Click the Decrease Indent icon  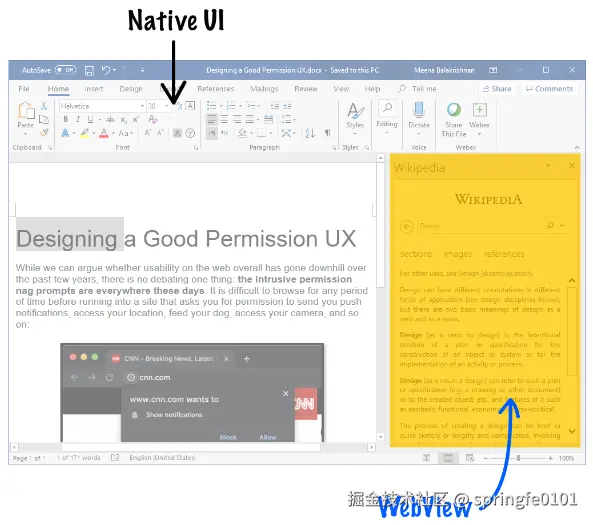[x=275, y=106]
